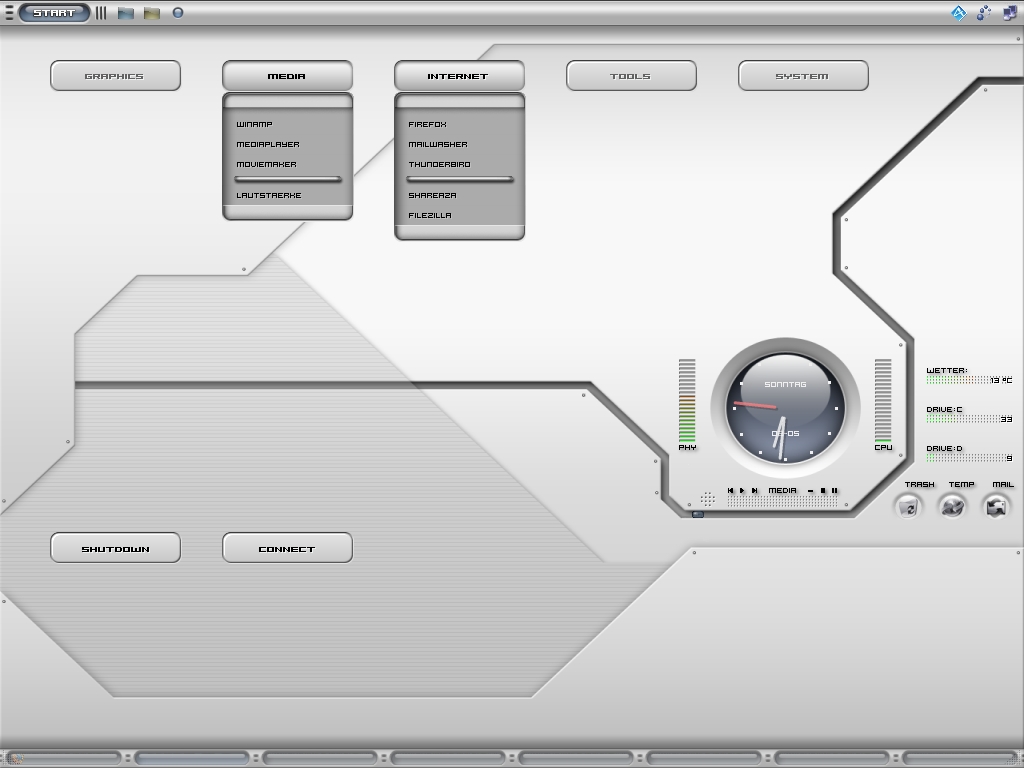
Task: Open the Trash recycle bin icon
Action: point(908,507)
